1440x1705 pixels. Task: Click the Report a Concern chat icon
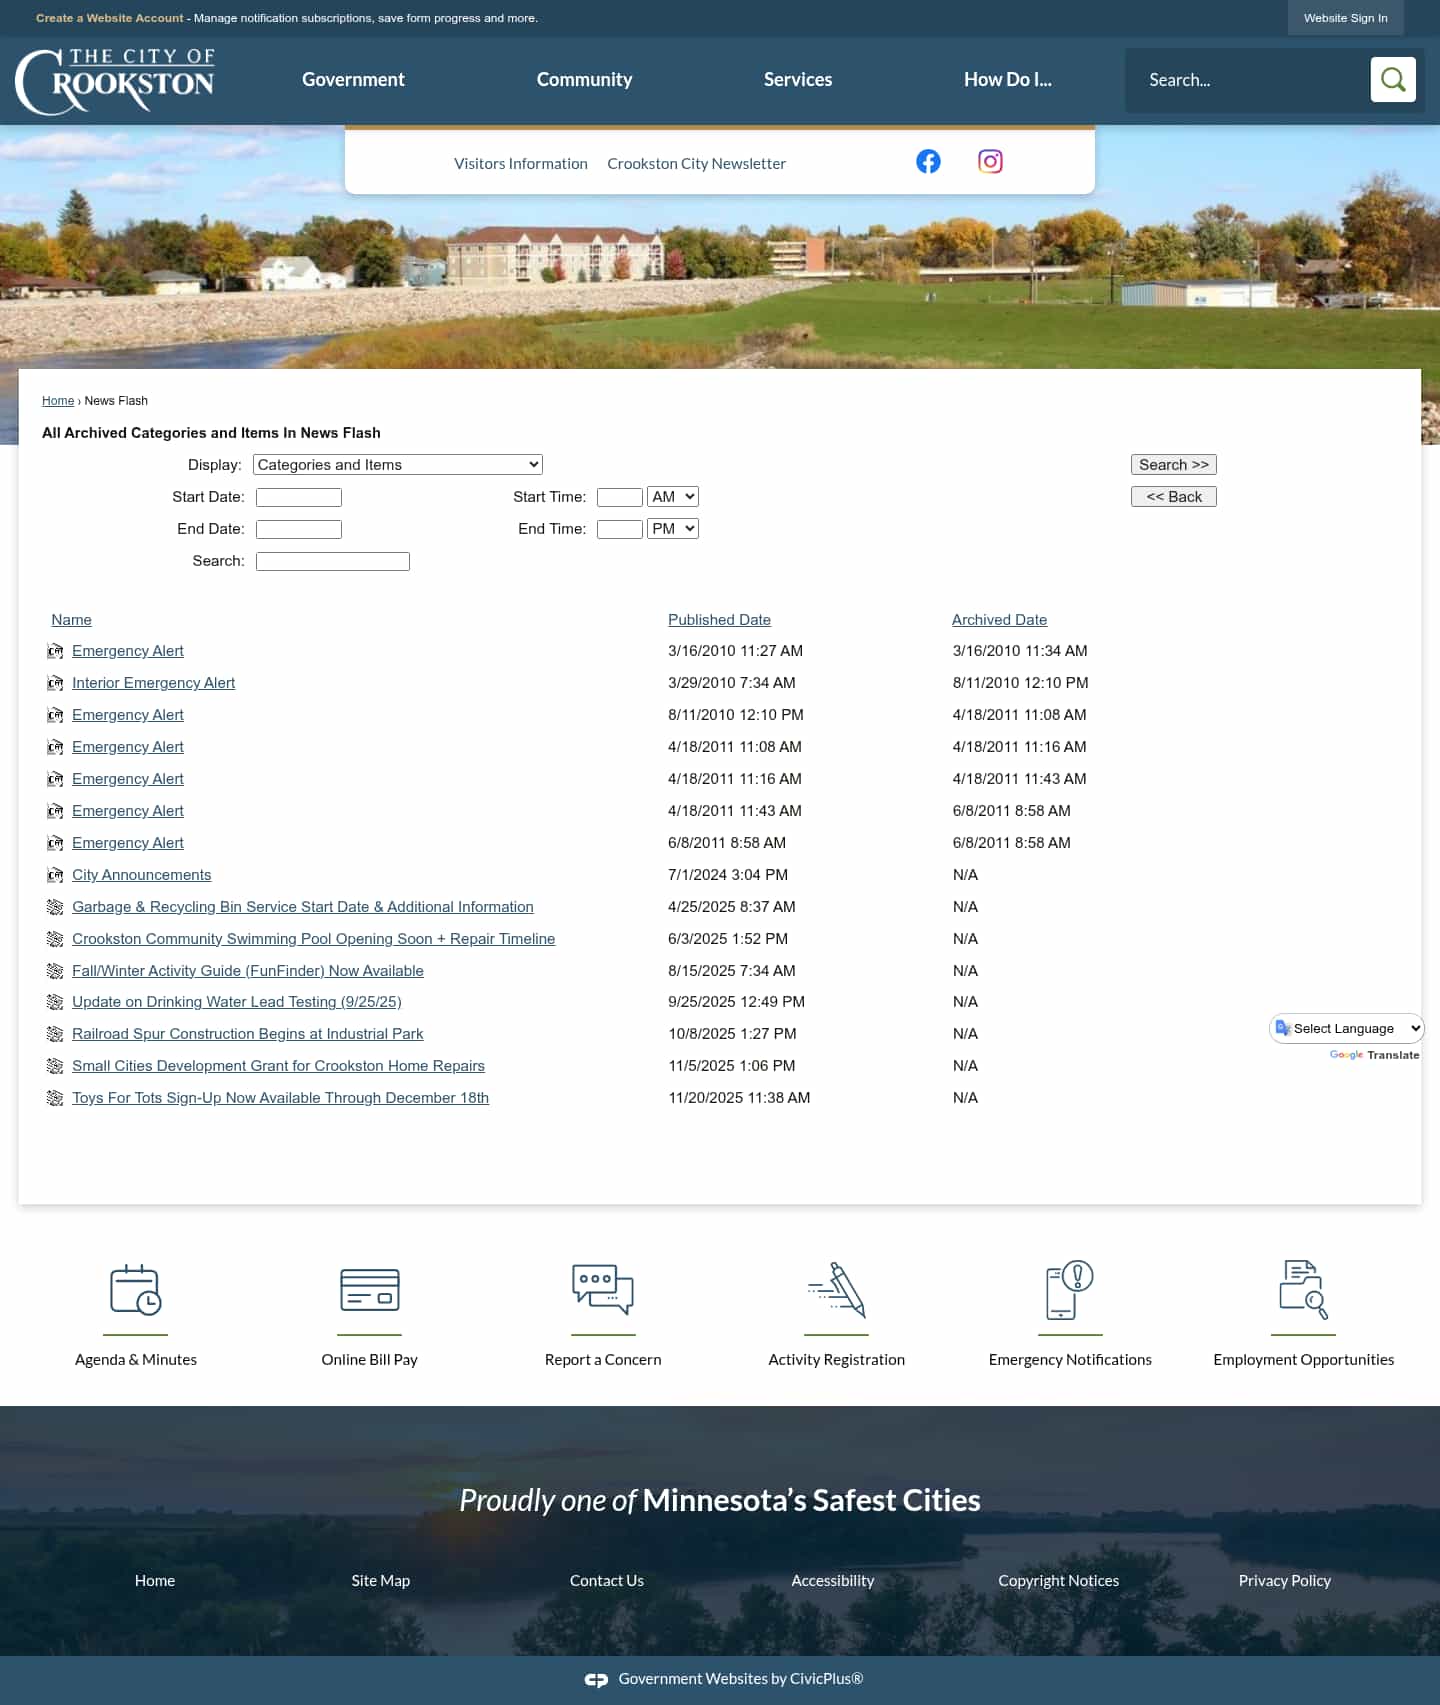603,1290
